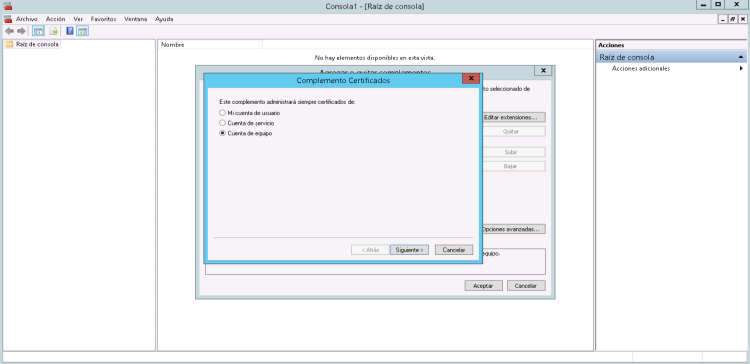Open the blue Help question mark icon
Screen dimensions: 750x364
point(70,31)
